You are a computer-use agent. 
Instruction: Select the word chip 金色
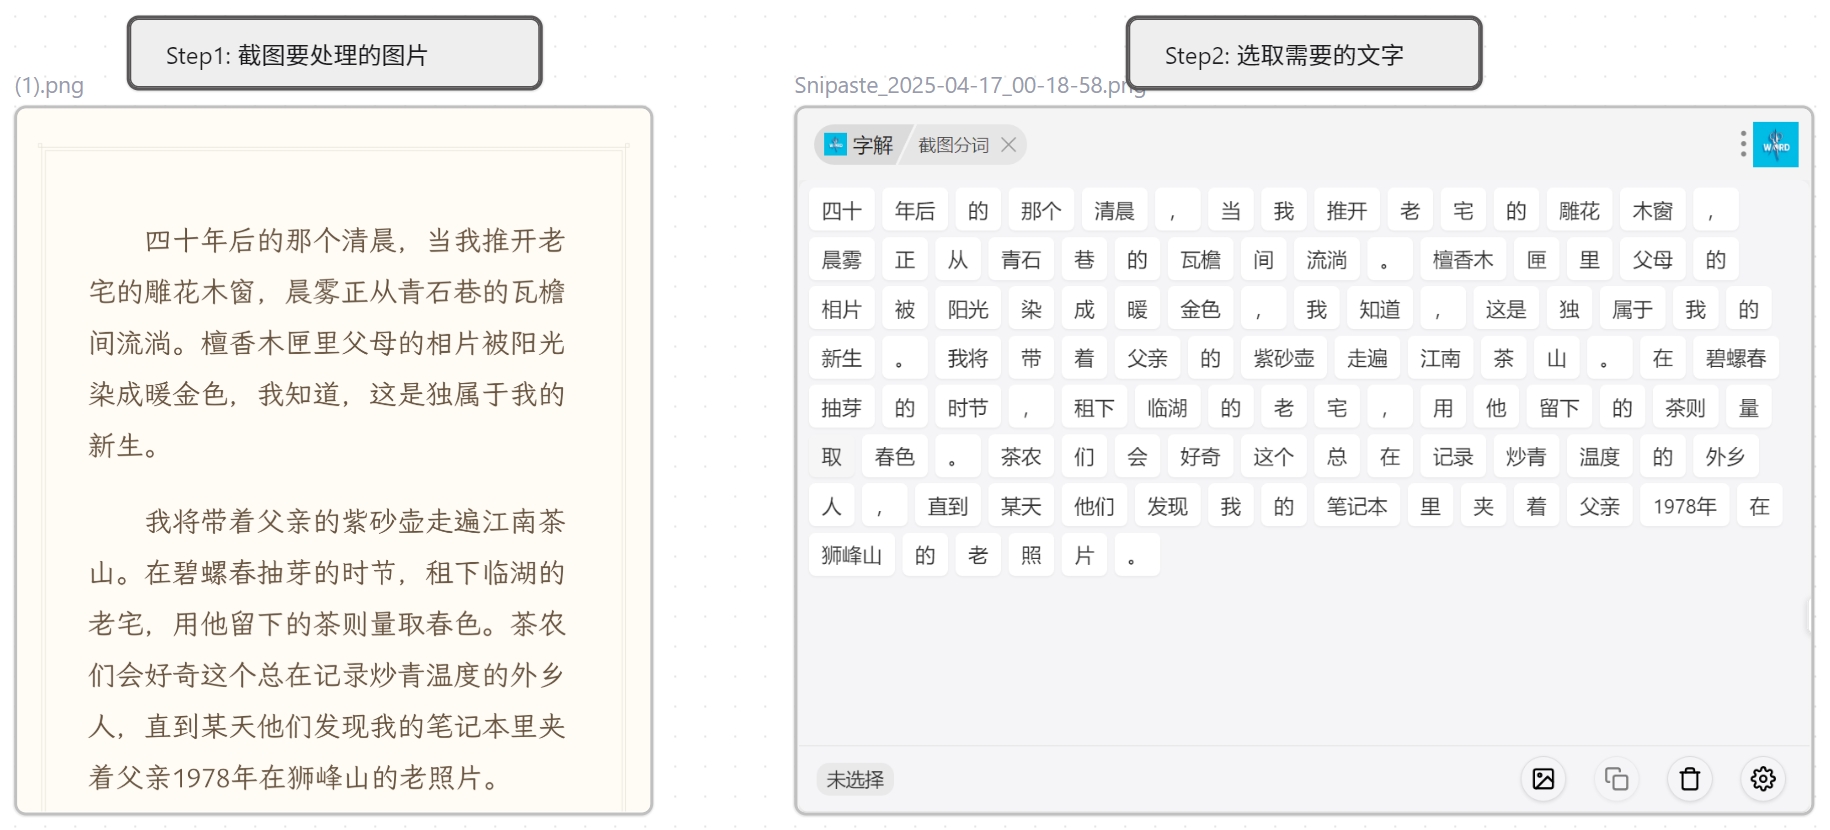point(1201,309)
